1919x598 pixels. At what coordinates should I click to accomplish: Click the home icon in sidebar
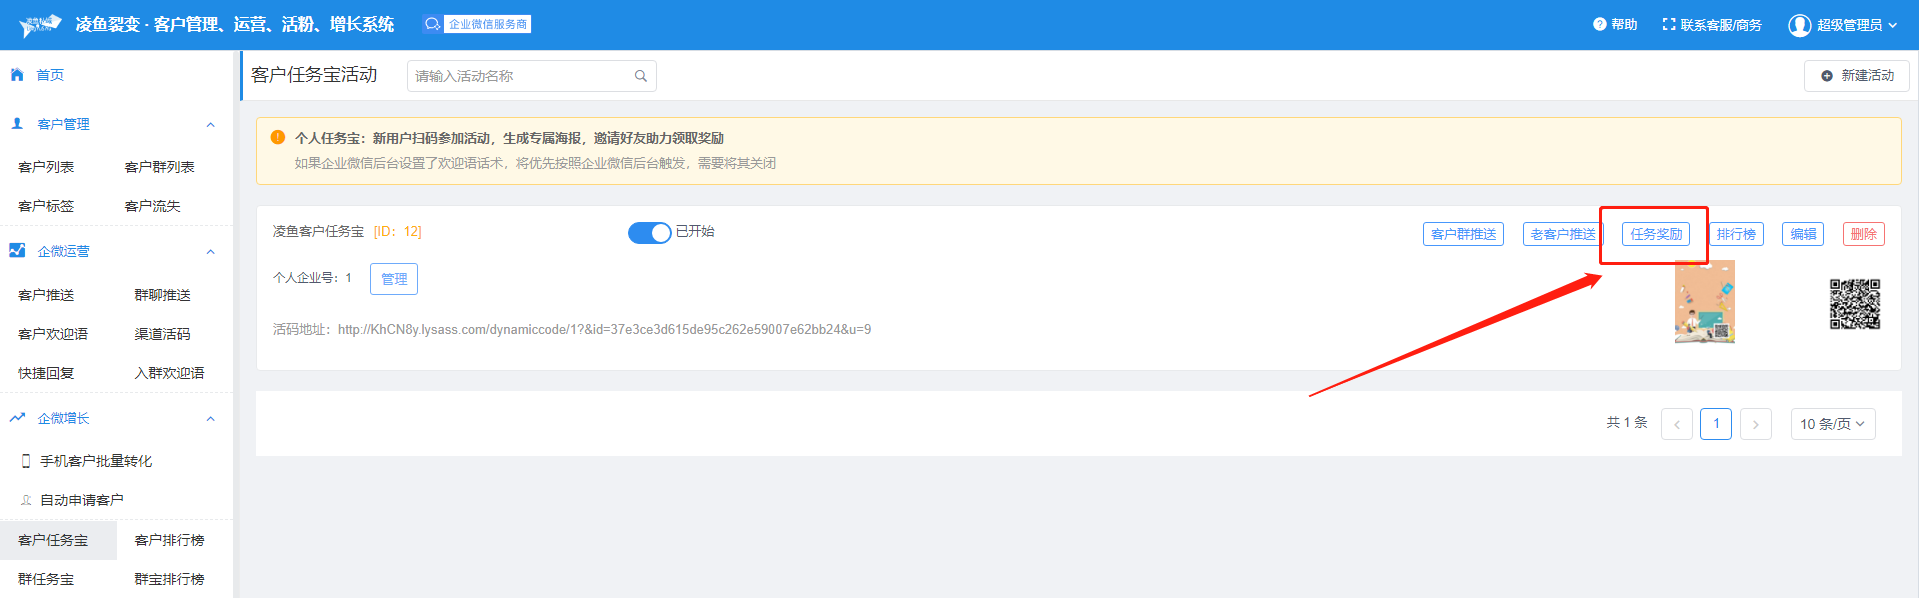17,75
